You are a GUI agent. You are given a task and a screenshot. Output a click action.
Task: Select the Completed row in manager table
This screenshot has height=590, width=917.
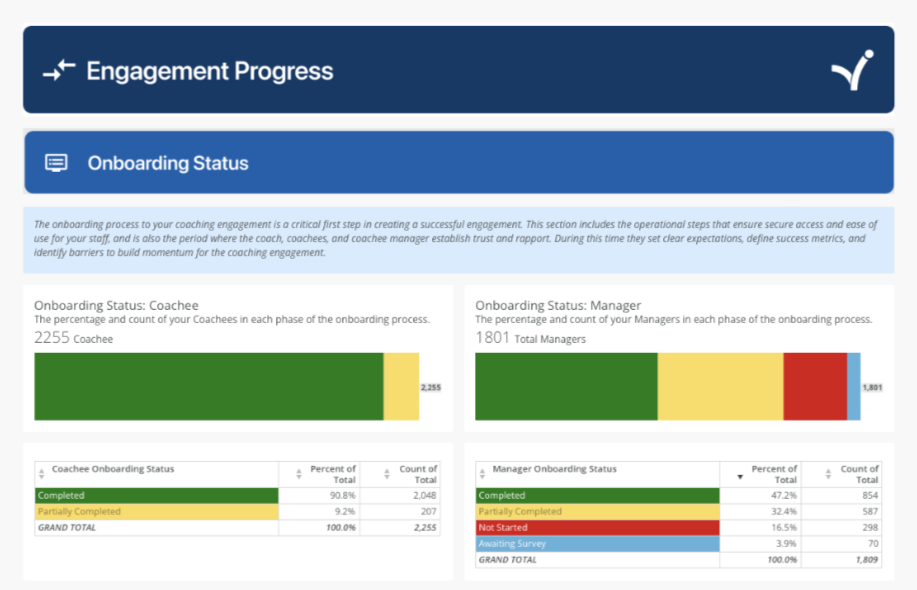(x=597, y=496)
